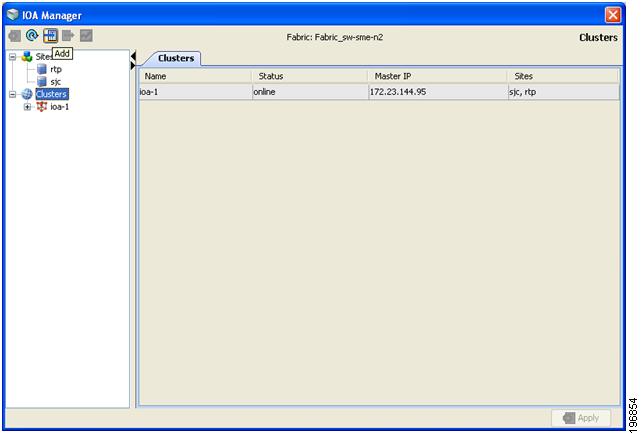Click the Sites tree node icon
The image size is (641, 433).
click(x=27, y=56)
